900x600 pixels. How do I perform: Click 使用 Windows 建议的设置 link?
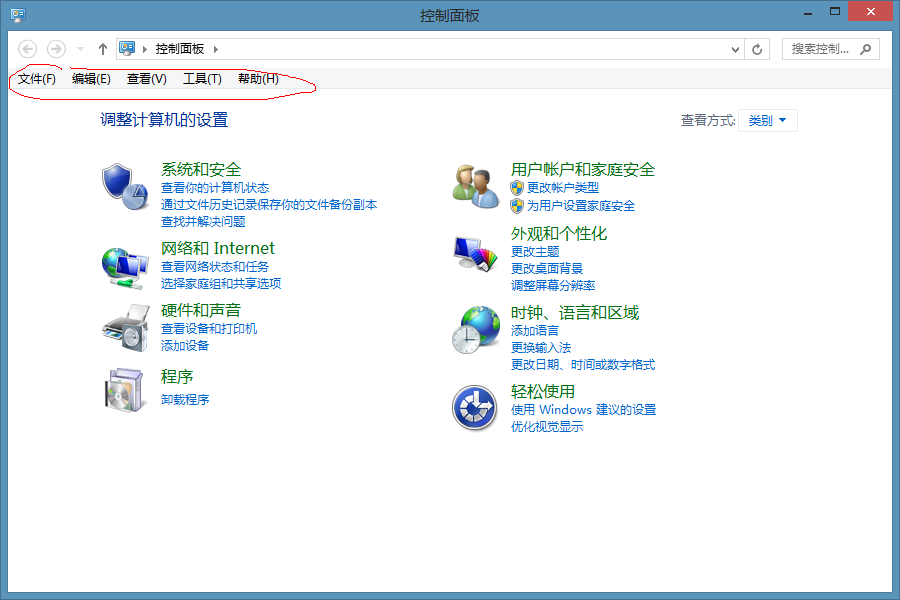[583, 409]
